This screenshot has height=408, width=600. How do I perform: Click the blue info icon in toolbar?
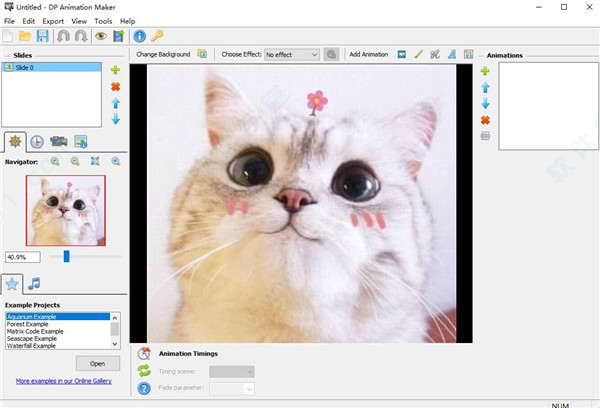tap(139, 36)
